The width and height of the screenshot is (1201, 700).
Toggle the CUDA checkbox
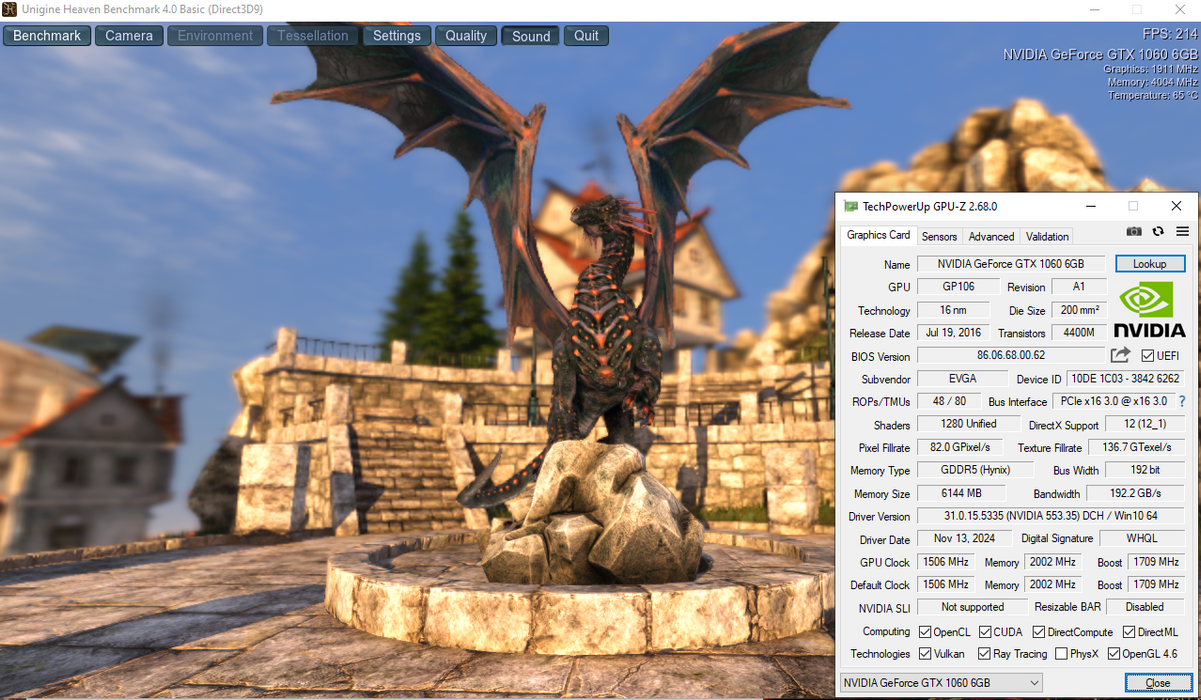[985, 632]
